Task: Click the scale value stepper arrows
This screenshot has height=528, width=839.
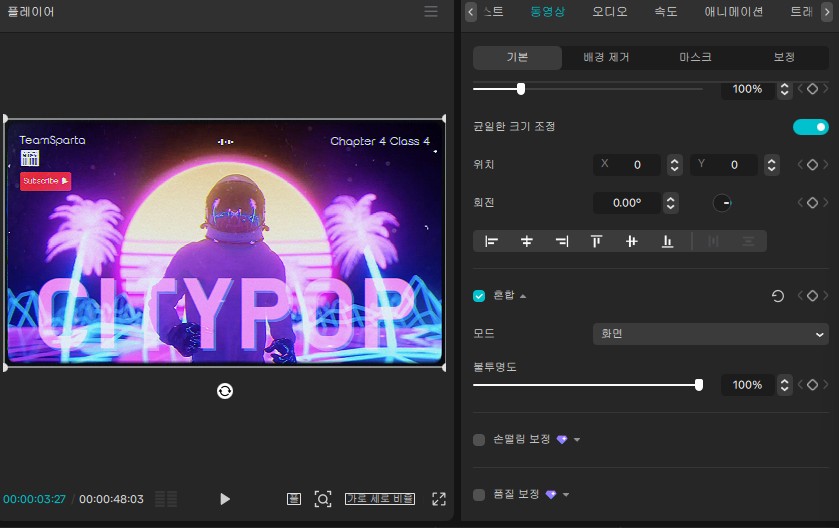Action: point(784,89)
